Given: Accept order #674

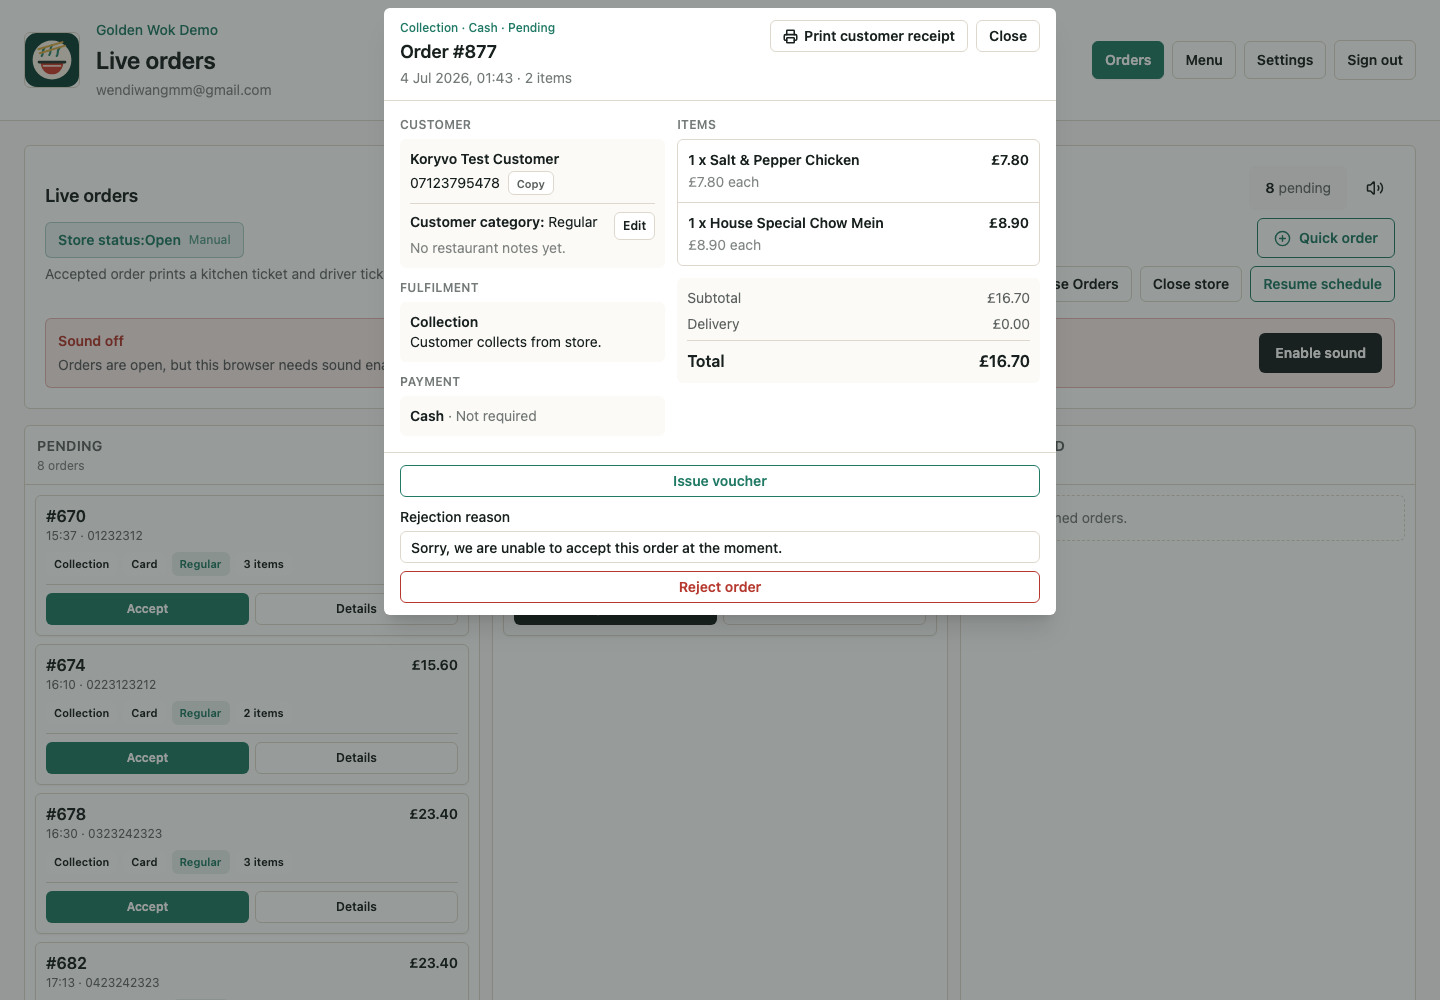Looking at the screenshot, I should click(147, 758).
